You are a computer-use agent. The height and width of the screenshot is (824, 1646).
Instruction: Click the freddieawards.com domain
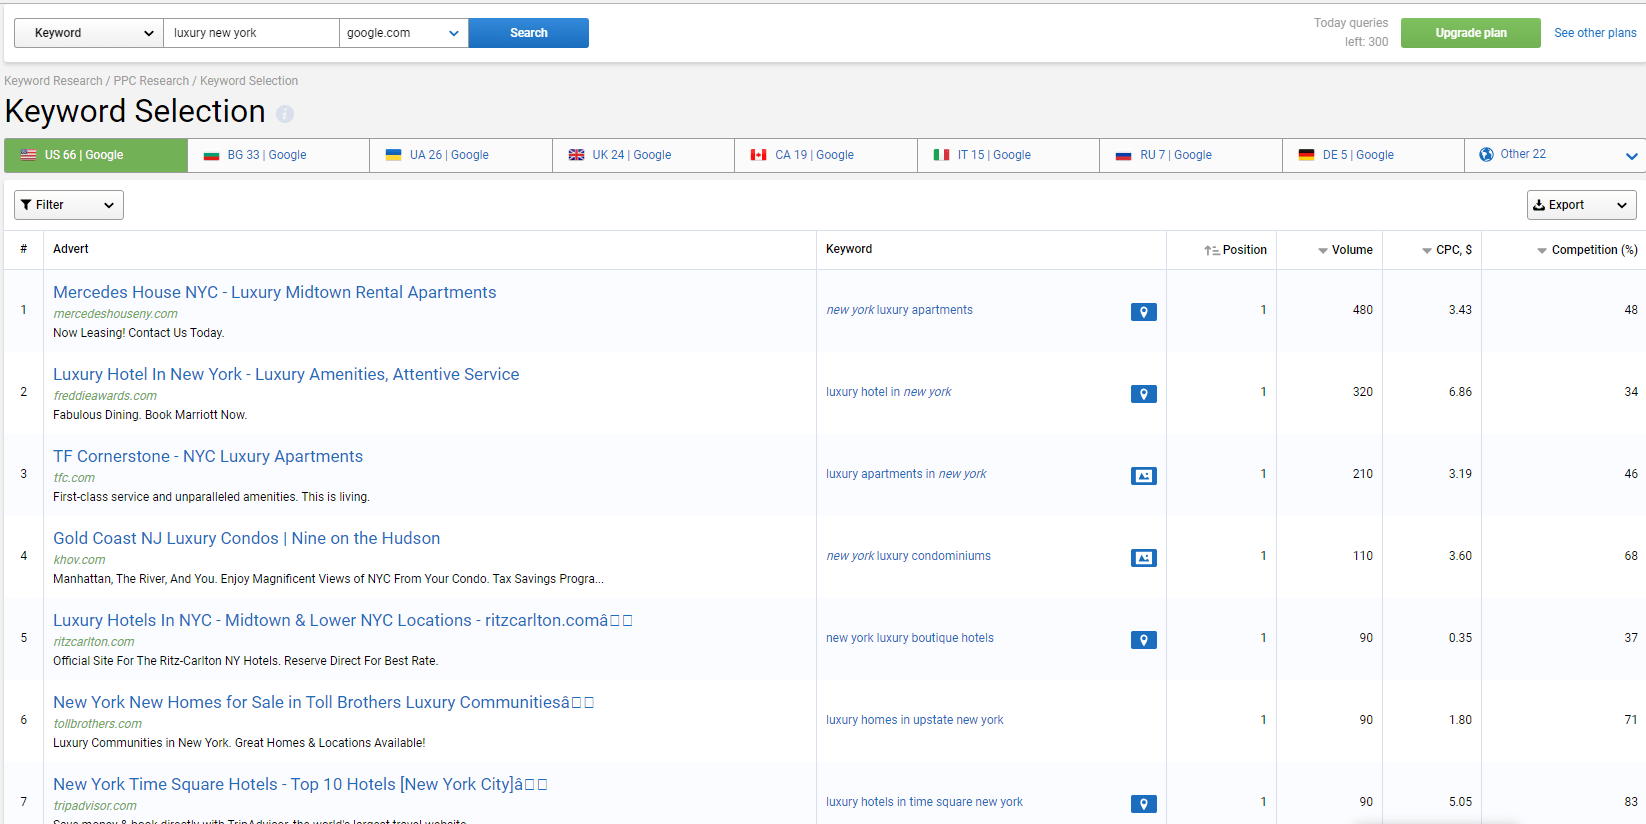tap(105, 396)
